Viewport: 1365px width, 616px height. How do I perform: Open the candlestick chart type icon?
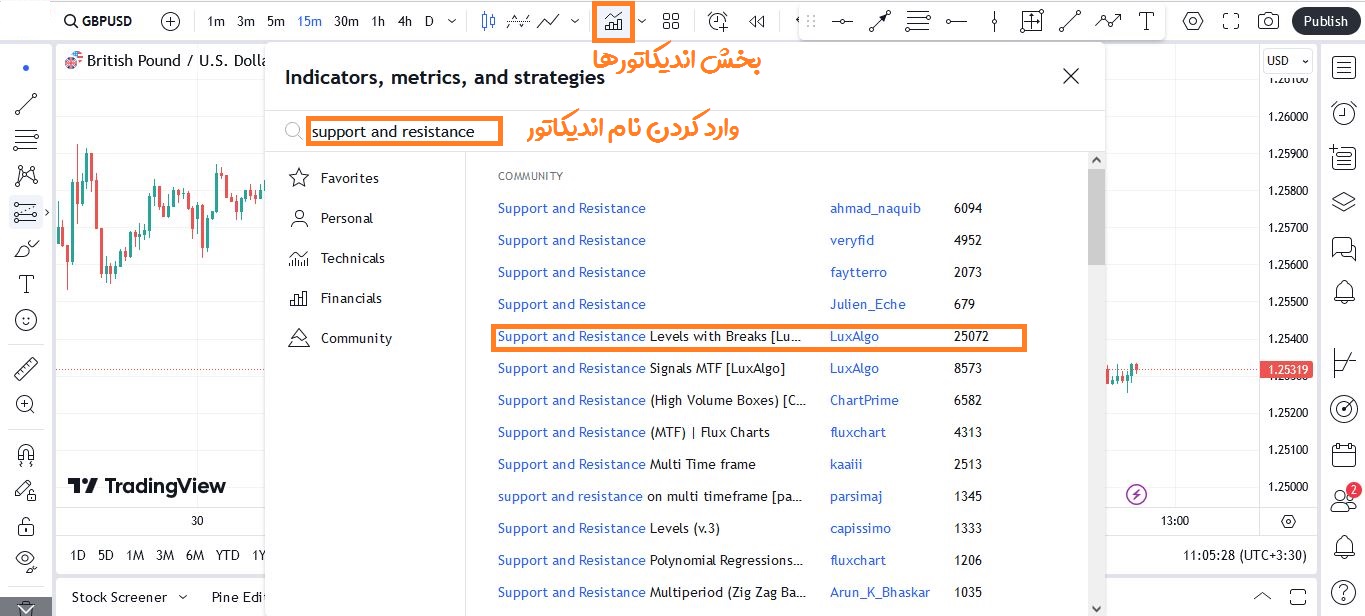488,21
